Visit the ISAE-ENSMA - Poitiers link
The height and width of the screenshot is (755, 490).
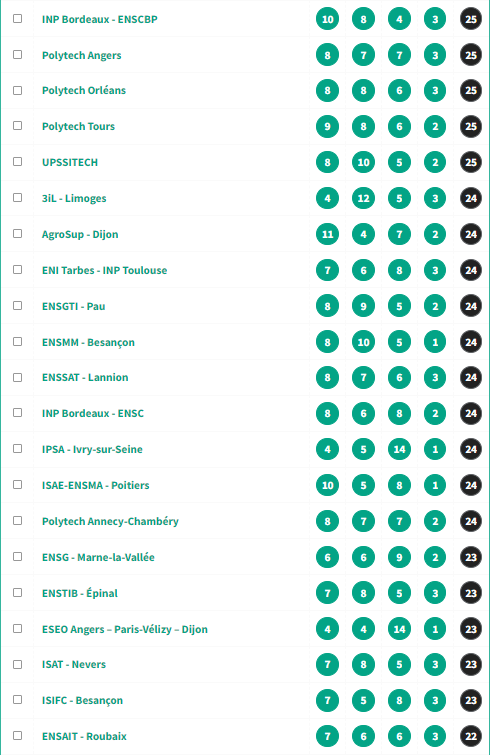tap(96, 485)
